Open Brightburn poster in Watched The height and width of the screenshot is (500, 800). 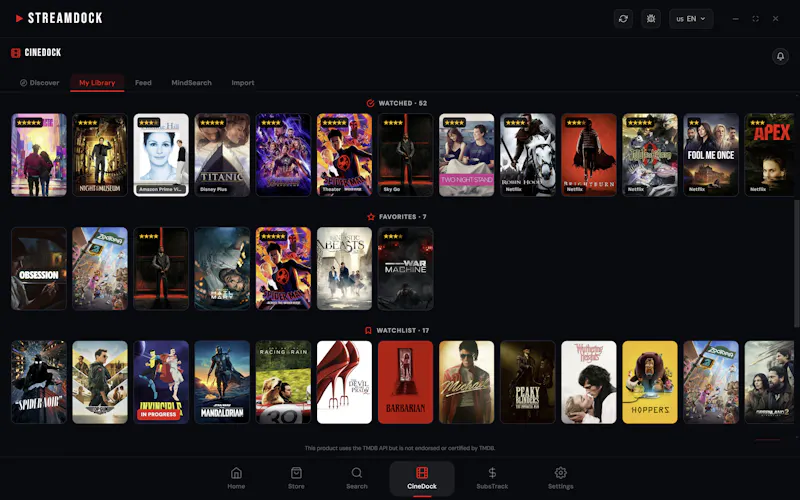coord(589,155)
